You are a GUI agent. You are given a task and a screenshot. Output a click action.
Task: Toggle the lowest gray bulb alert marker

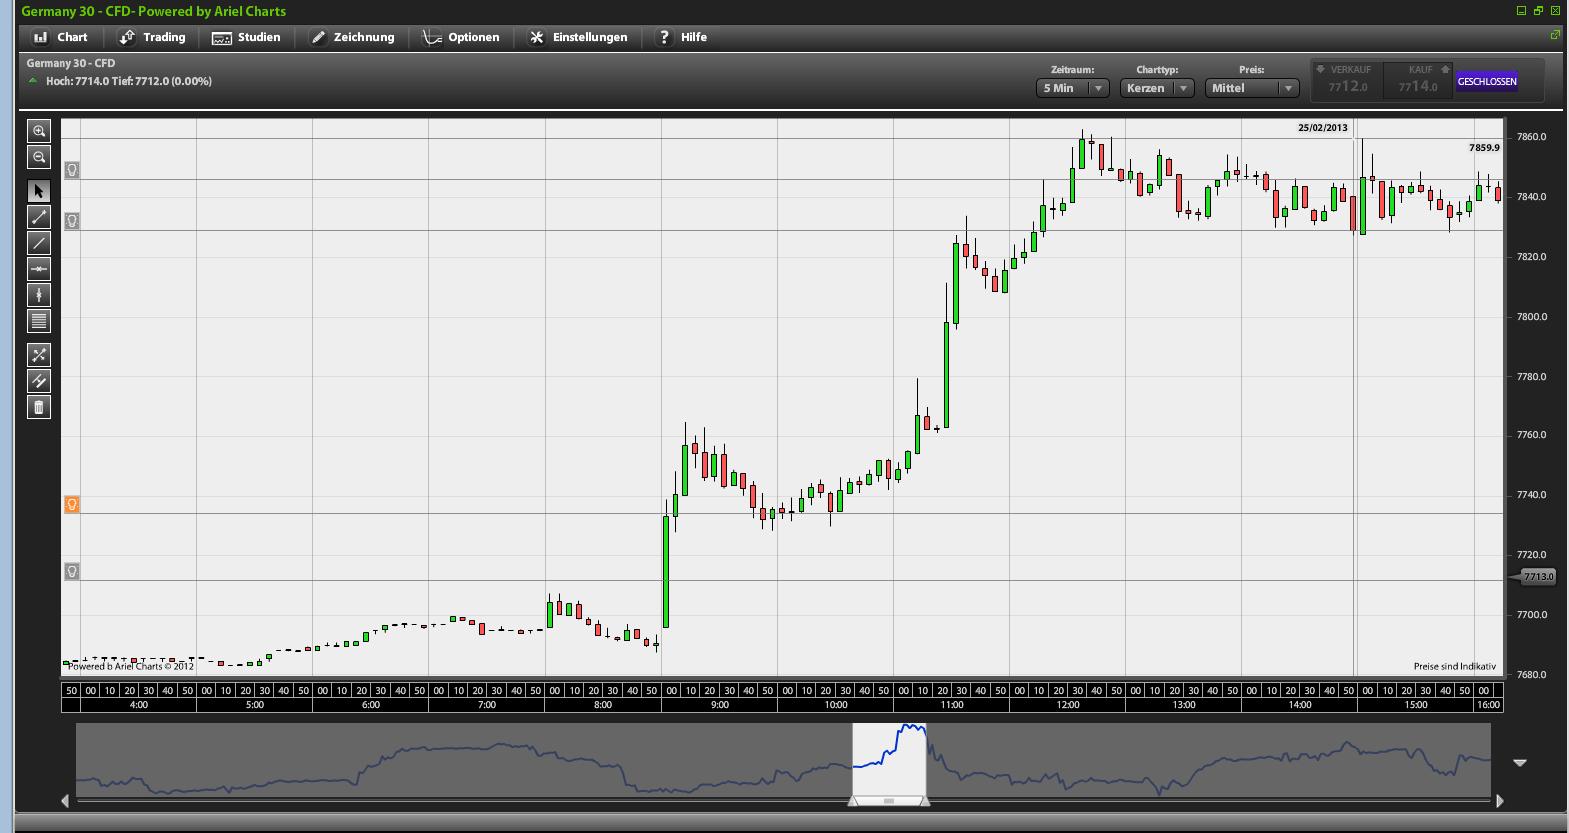(x=72, y=571)
